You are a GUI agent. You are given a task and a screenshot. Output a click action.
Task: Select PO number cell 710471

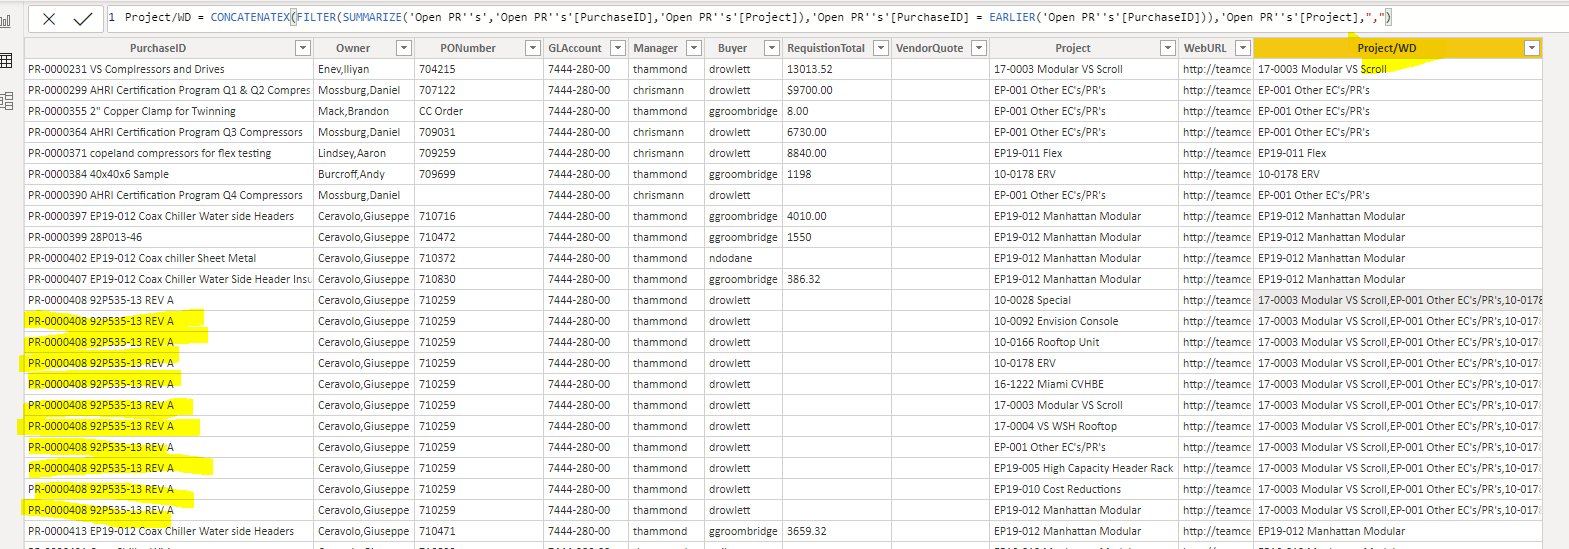click(478, 531)
